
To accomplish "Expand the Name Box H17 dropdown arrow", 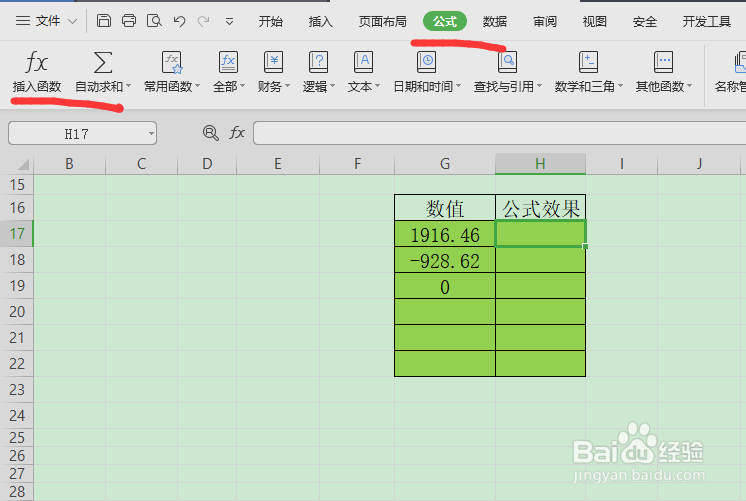I will 151,134.
